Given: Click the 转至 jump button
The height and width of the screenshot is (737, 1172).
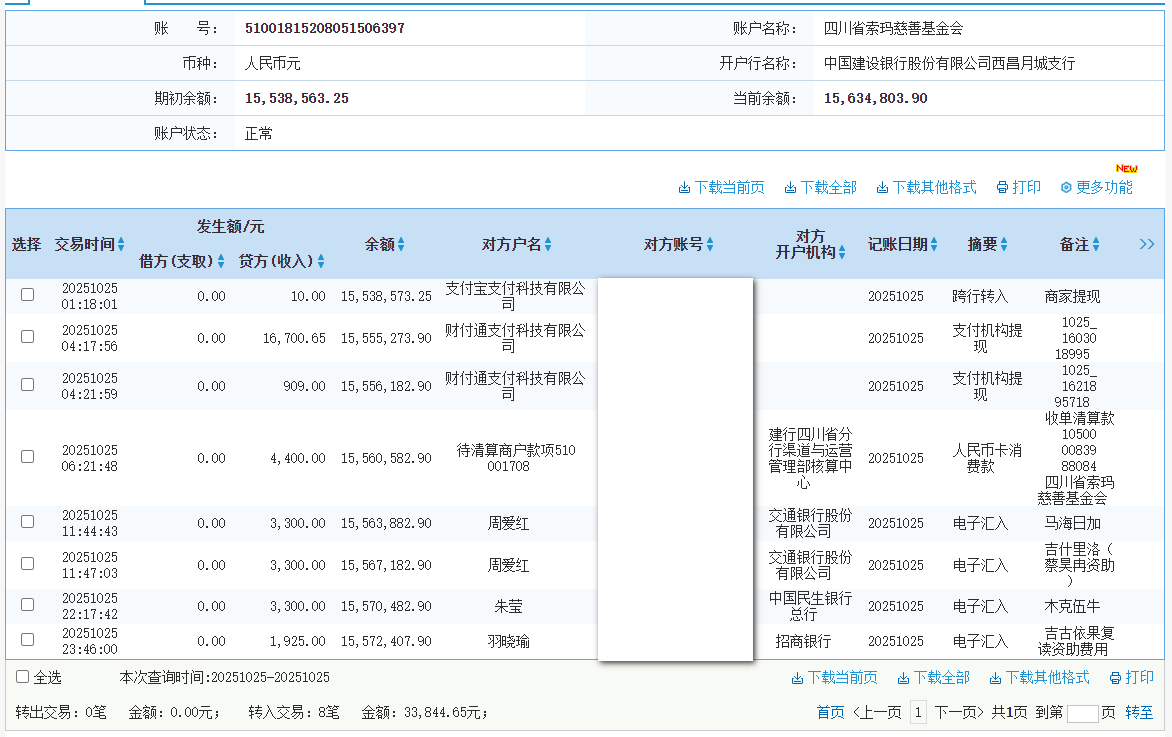Looking at the screenshot, I should click(1141, 712).
